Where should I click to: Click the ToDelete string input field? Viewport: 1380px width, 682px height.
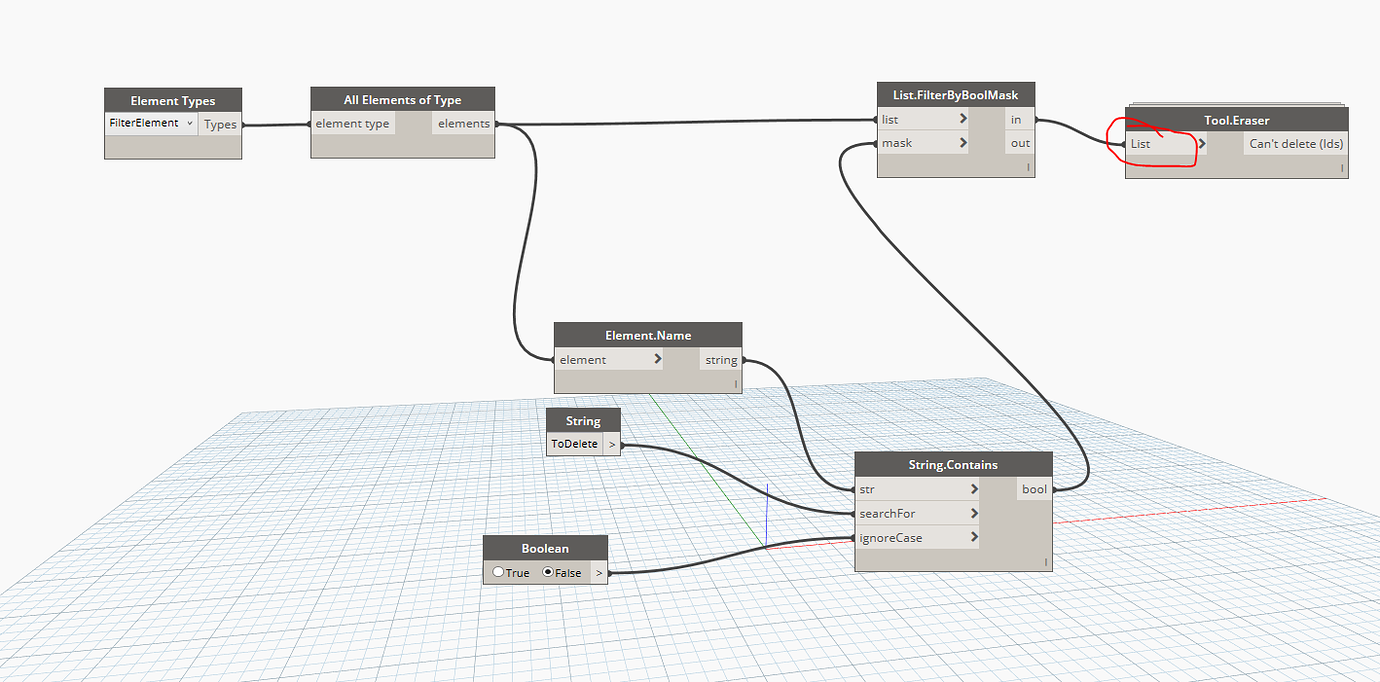(x=573, y=443)
